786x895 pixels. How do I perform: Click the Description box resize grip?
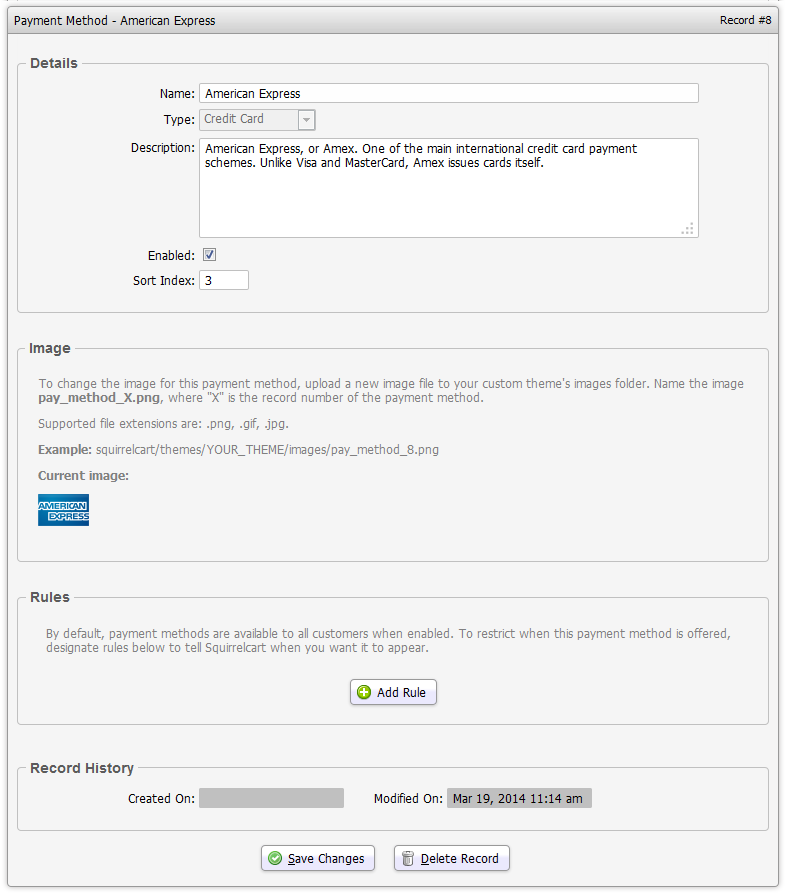tap(687, 228)
